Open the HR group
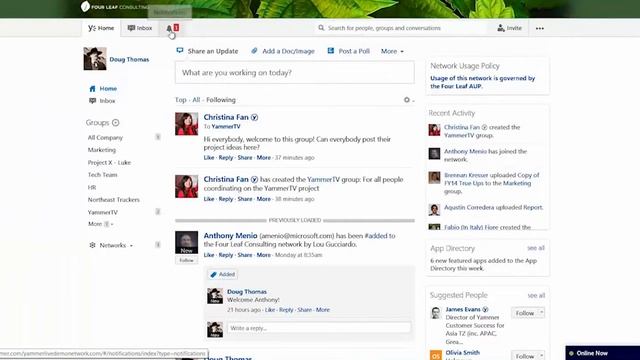This screenshot has height=360, width=640. [x=92, y=187]
